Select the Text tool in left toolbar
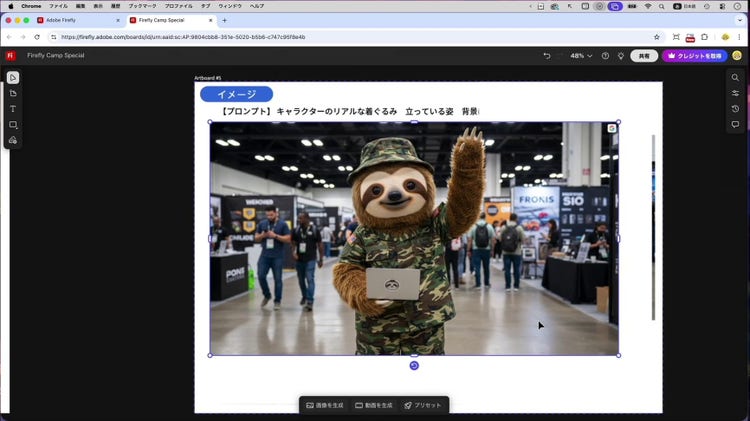 (13, 109)
